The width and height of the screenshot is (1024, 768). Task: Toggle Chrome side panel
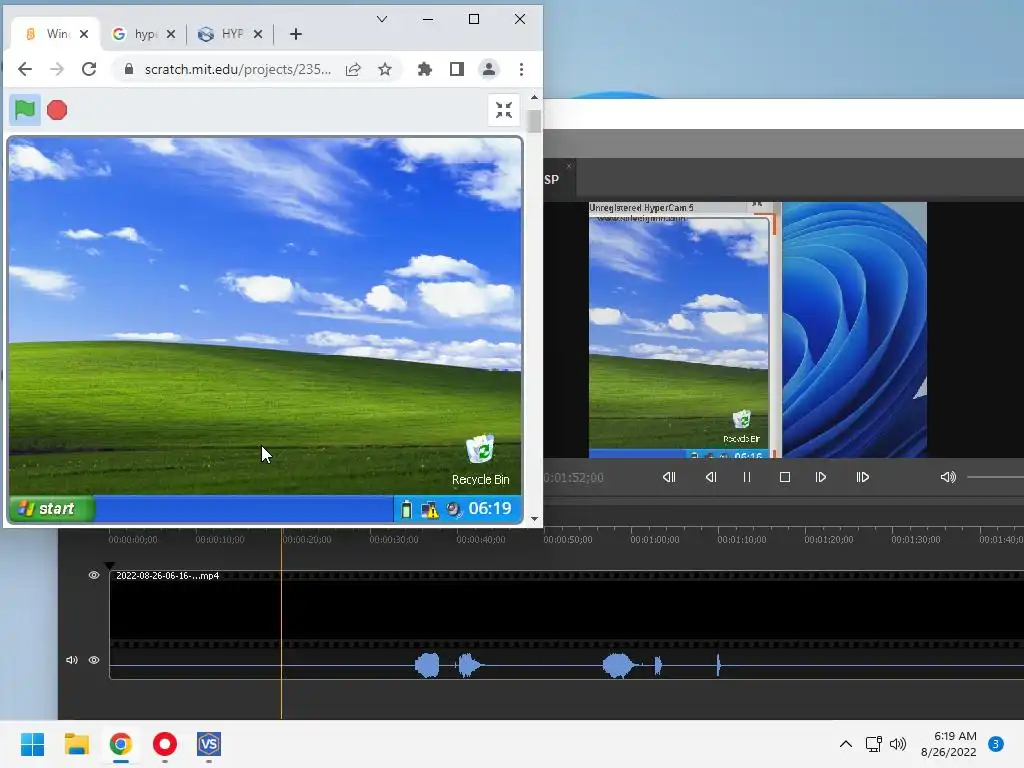point(457,69)
